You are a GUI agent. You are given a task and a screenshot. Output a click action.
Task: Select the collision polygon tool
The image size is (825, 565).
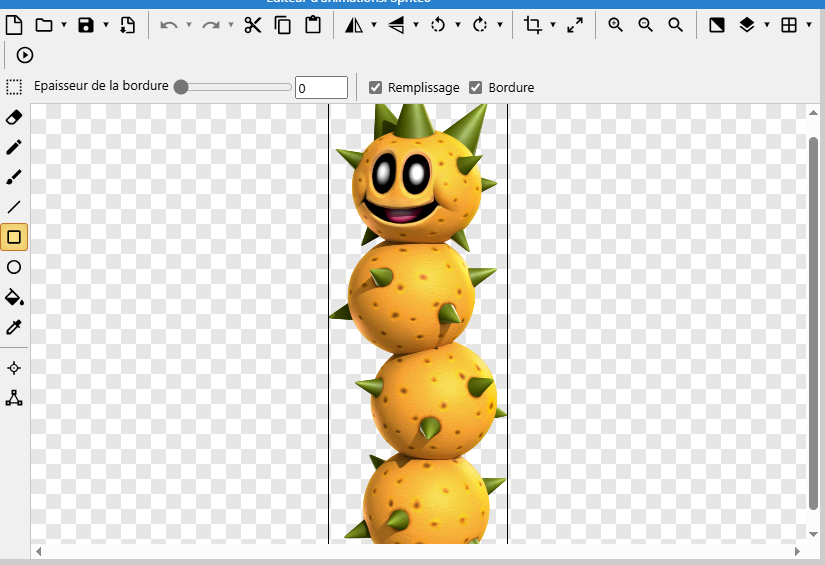[x=14, y=398]
